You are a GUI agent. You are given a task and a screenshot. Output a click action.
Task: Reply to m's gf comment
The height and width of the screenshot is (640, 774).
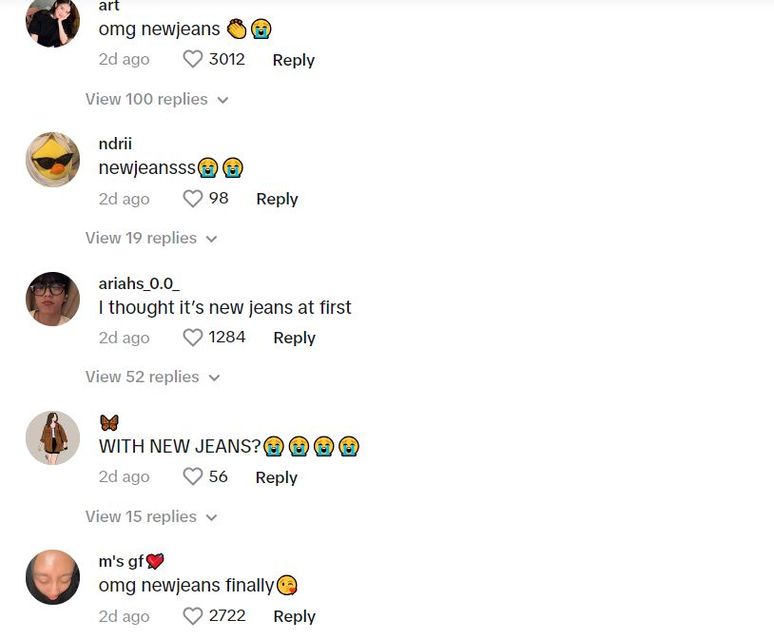tap(294, 616)
